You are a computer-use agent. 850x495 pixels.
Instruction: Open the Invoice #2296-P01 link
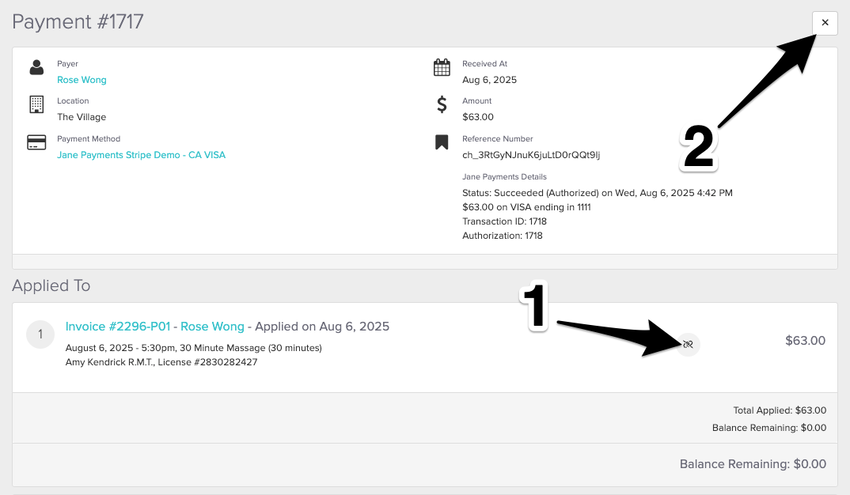click(x=117, y=326)
